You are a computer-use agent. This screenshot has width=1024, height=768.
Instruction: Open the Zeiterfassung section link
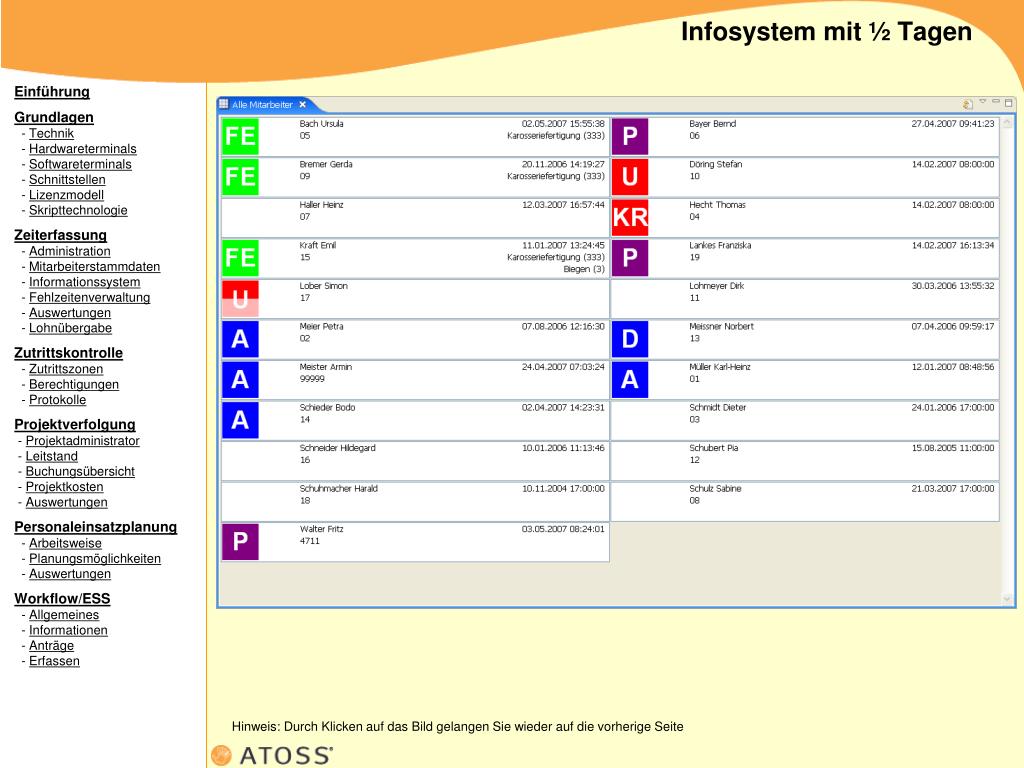pos(61,235)
